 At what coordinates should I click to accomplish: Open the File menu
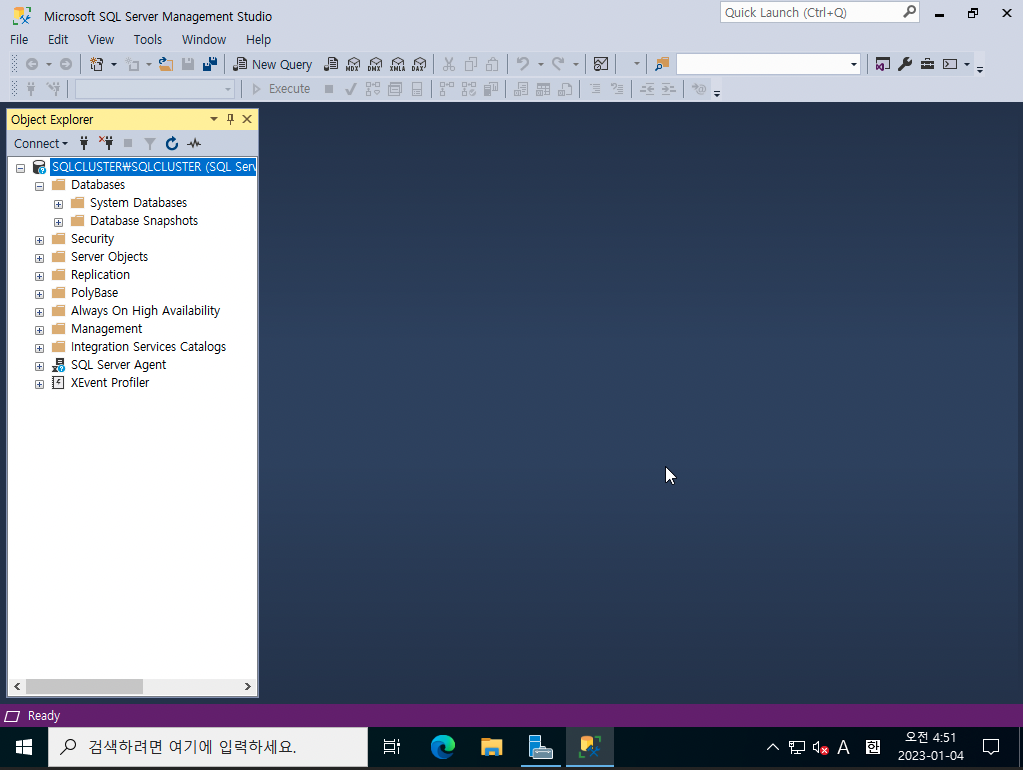click(19, 40)
